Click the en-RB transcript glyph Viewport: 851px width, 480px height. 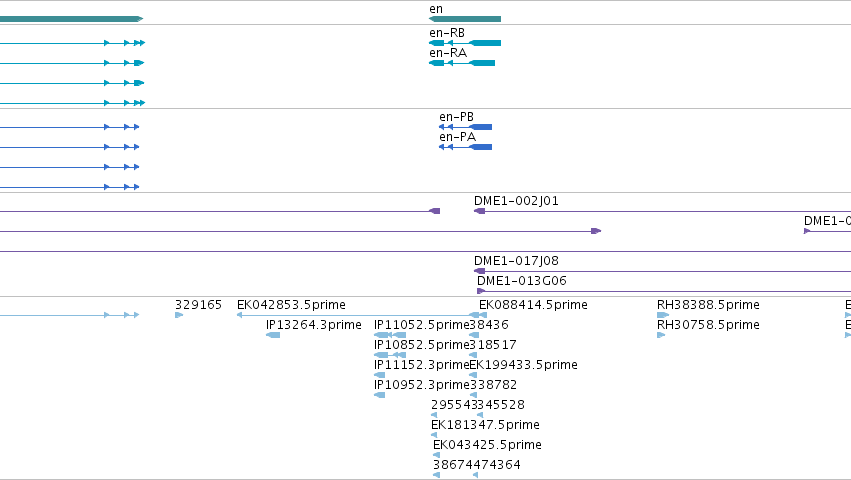465,43
